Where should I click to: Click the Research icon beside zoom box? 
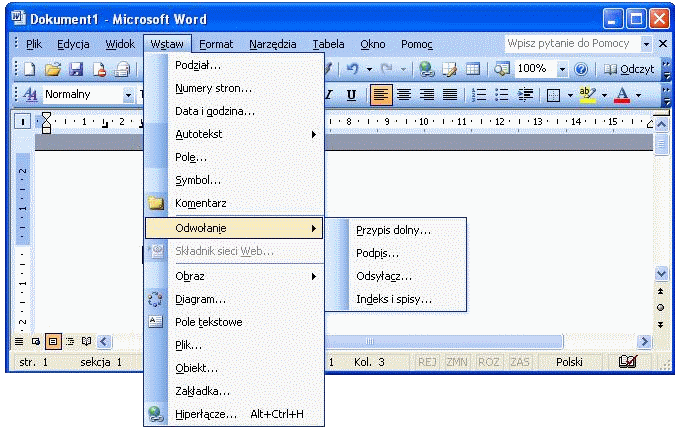502,69
